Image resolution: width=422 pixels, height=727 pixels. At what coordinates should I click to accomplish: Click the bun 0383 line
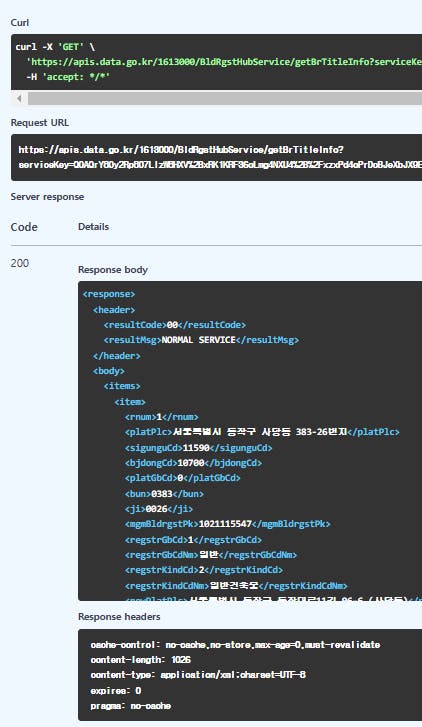164,494
